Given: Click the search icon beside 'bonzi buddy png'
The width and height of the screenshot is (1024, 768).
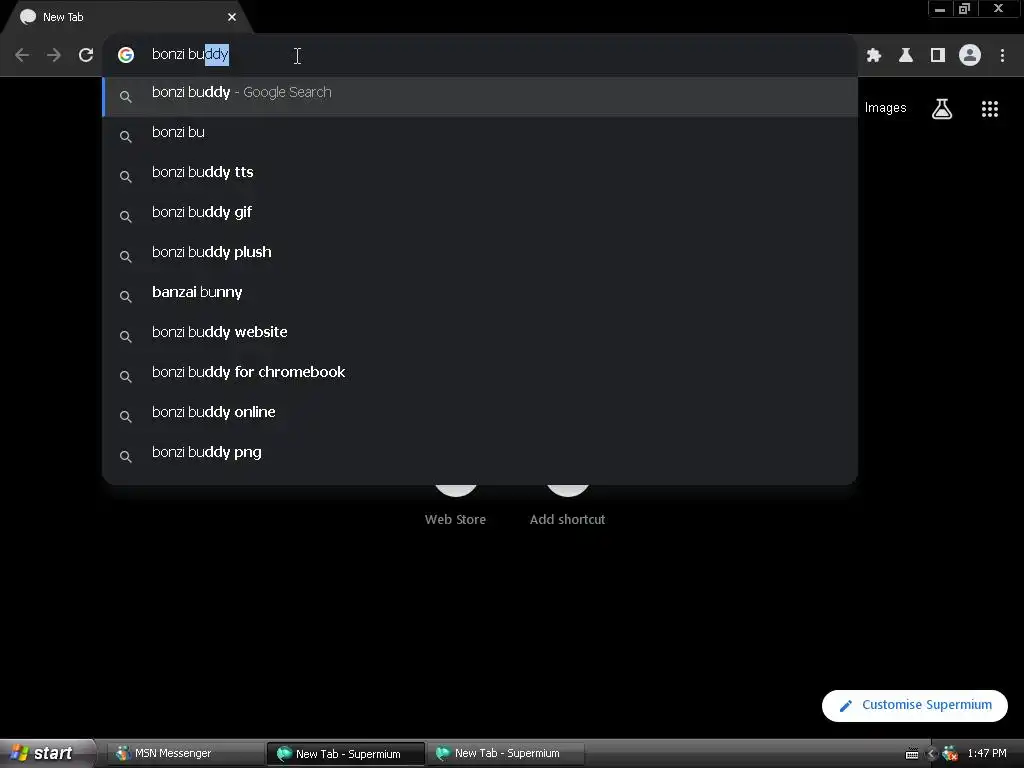Looking at the screenshot, I should (126, 456).
